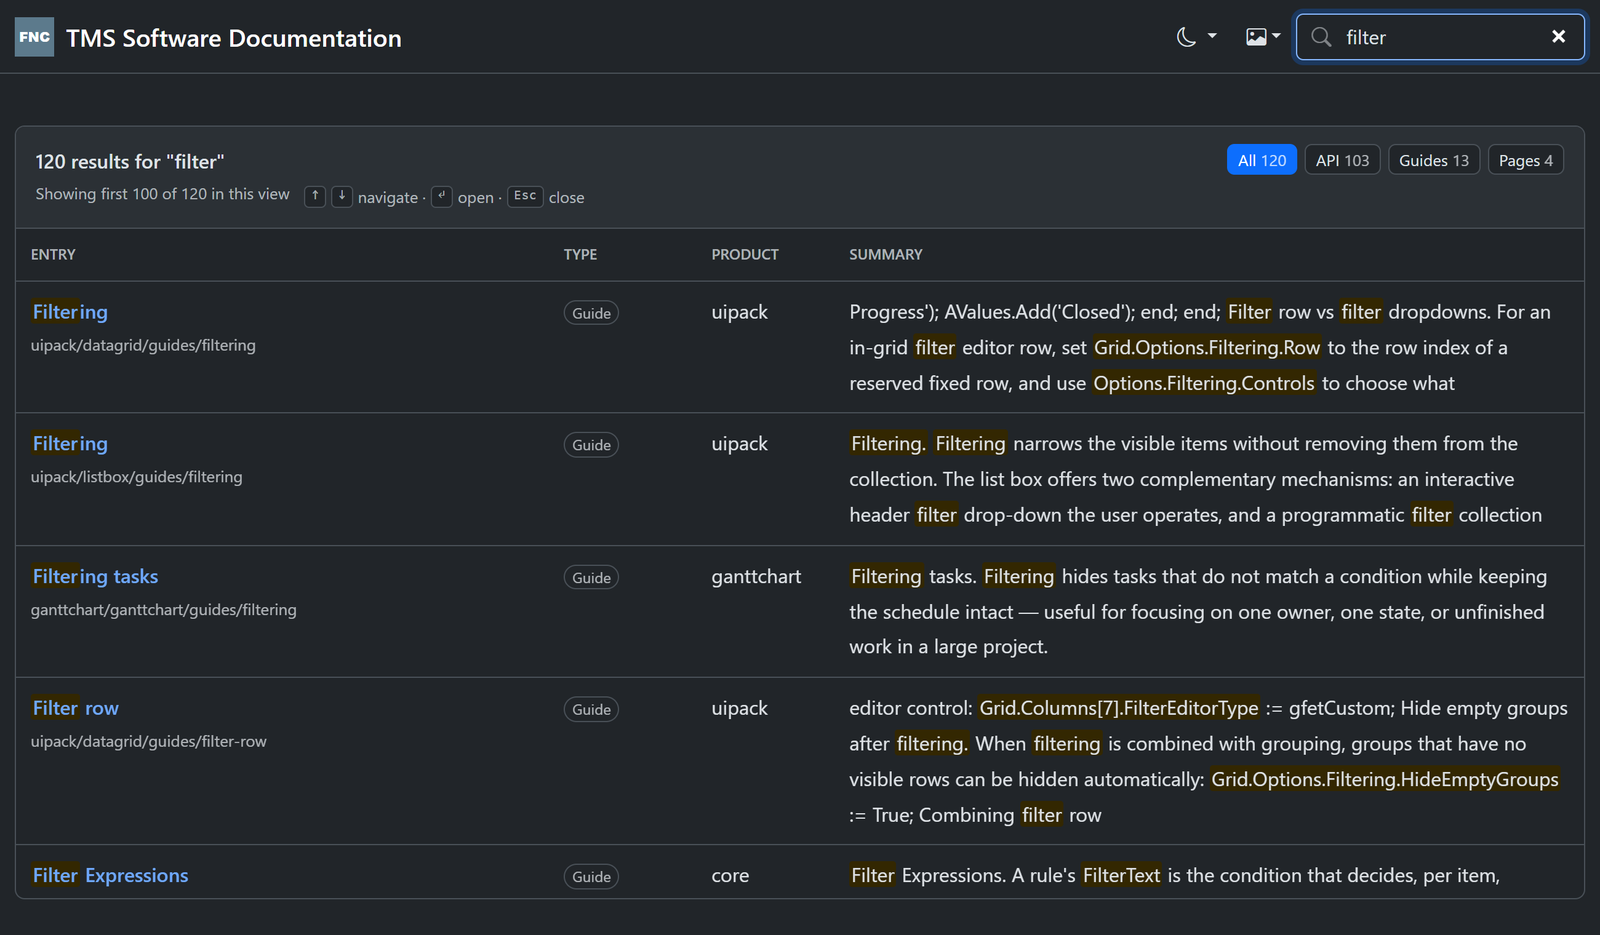Click path uipack/listbox/guides/filtering
Screen dimensions: 1600x935
(x=136, y=477)
